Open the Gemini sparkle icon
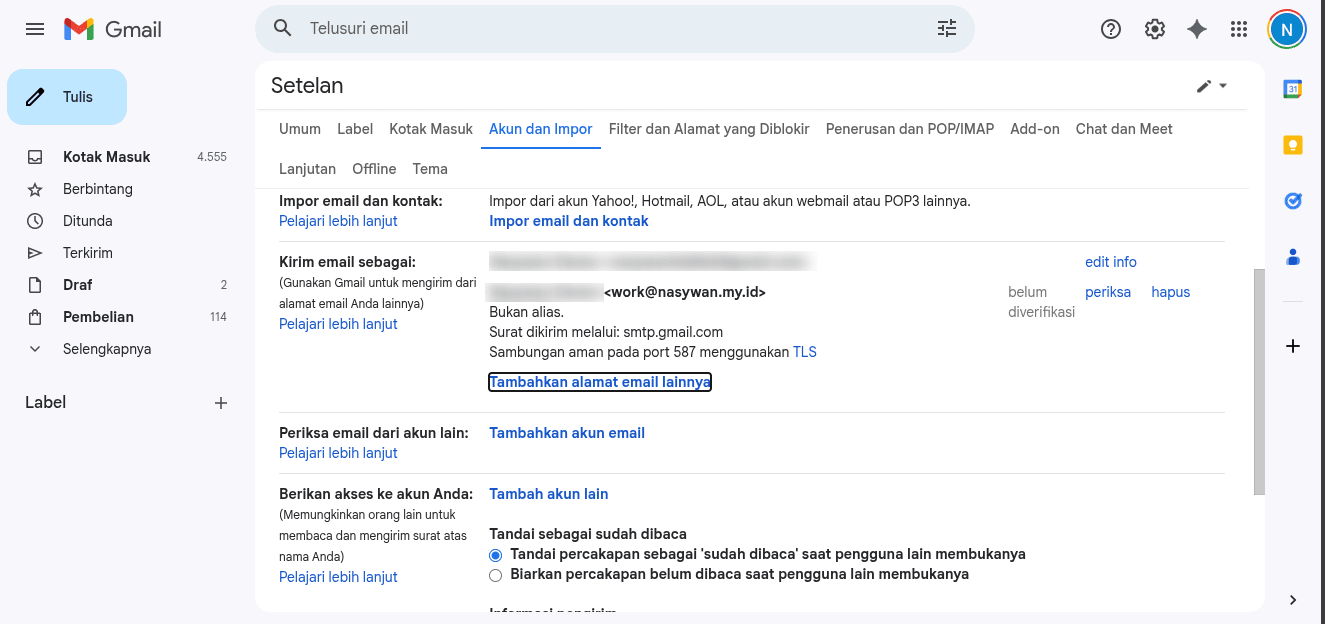1325x624 pixels. 1196,28
